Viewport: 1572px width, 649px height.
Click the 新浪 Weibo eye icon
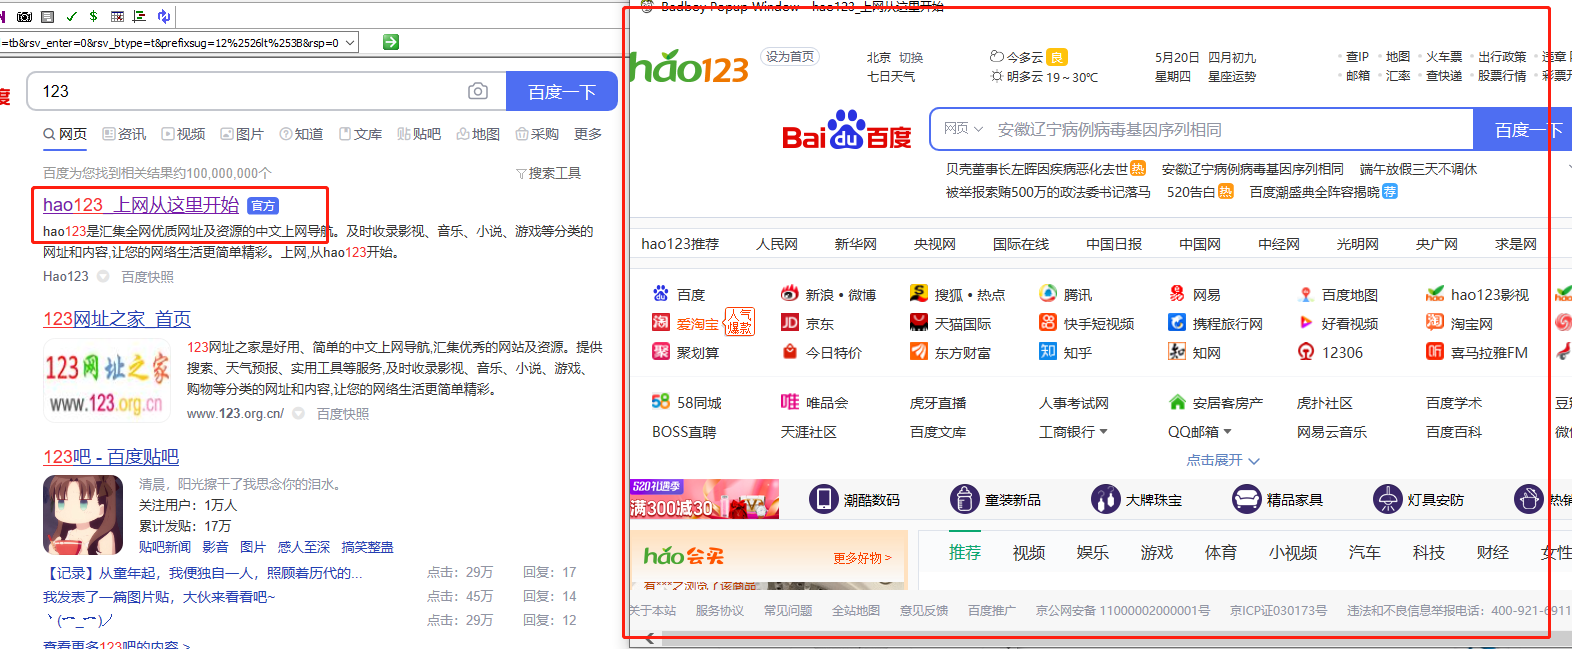(x=790, y=294)
